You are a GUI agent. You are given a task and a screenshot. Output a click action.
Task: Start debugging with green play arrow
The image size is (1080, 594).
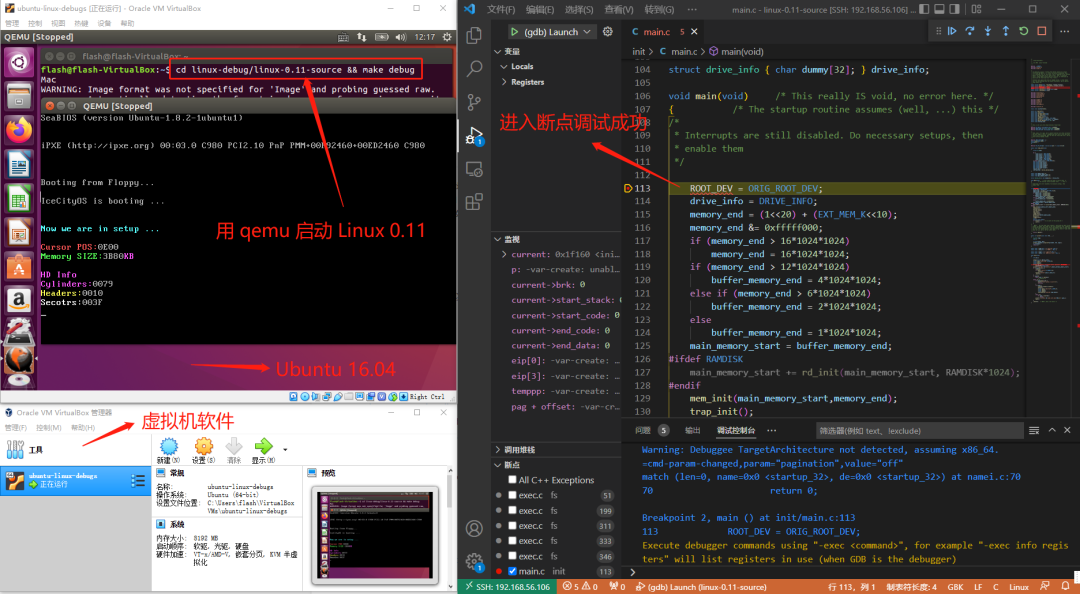[x=514, y=32]
